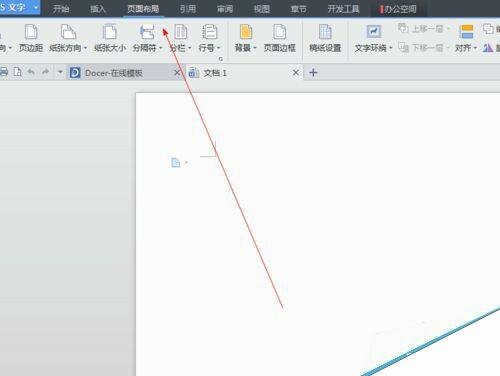Viewport: 500px width, 376px height.
Task: Click the 分栏 columns icon
Action: [181, 32]
